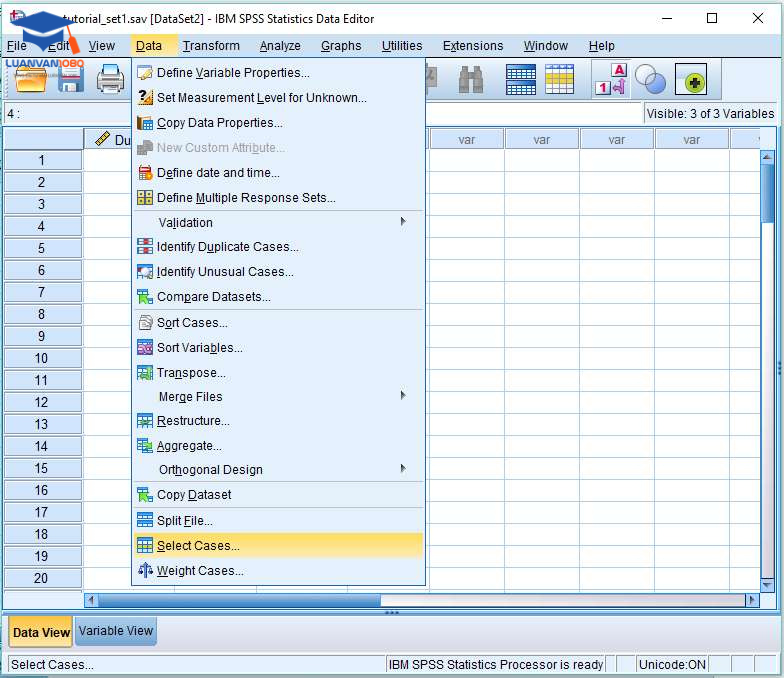Minimize the SPSS Data Editor window

tap(666, 18)
